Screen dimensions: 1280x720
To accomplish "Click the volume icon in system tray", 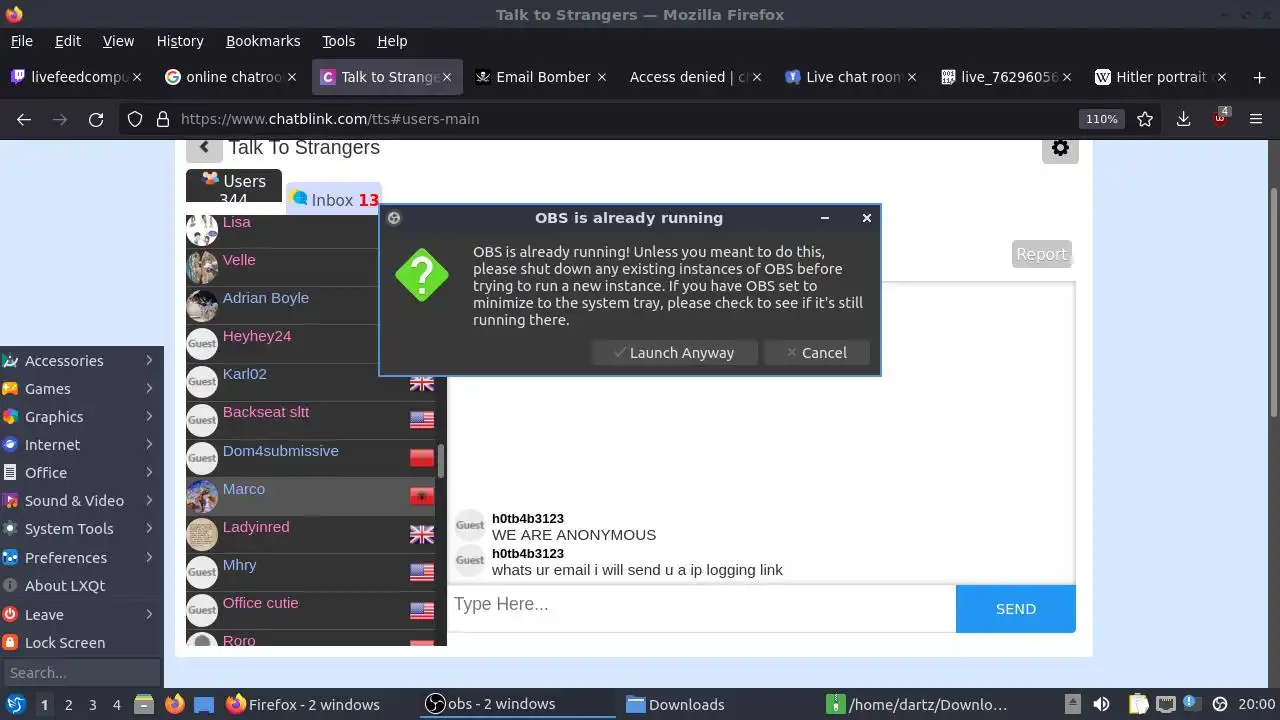I will (1101, 704).
